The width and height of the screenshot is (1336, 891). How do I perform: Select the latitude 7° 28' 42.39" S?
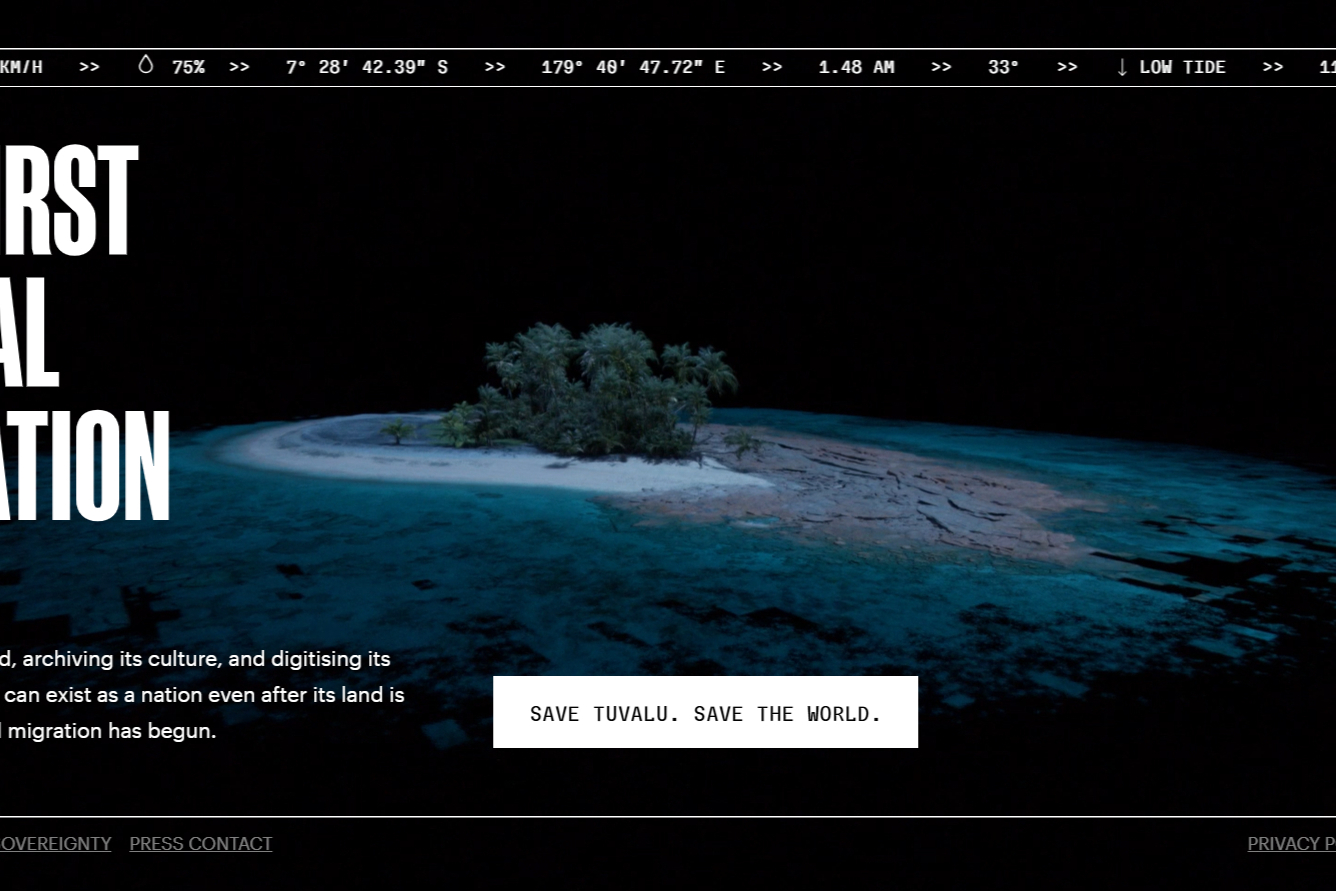click(367, 67)
